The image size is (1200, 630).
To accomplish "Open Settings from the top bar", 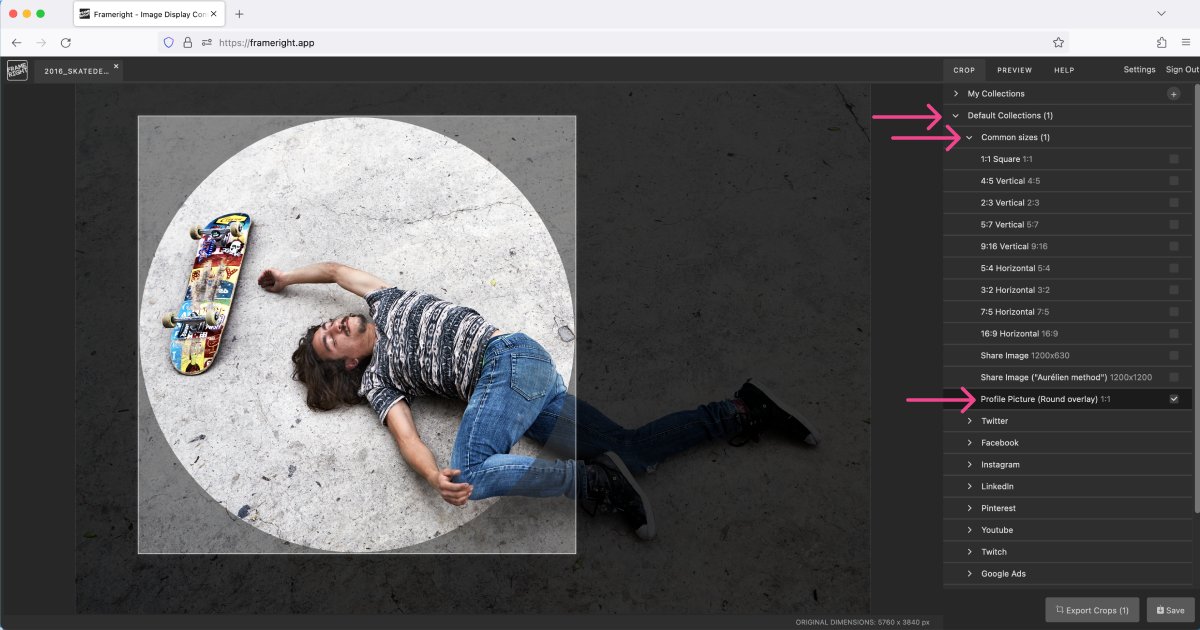I will (1139, 69).
